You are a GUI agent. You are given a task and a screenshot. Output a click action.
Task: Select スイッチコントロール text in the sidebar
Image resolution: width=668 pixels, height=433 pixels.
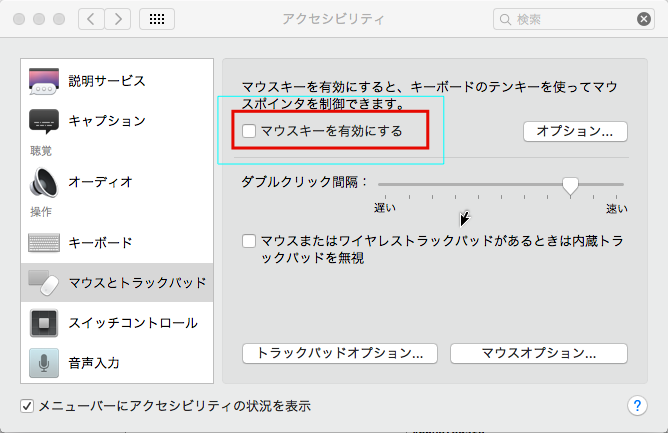click(133, 323)
